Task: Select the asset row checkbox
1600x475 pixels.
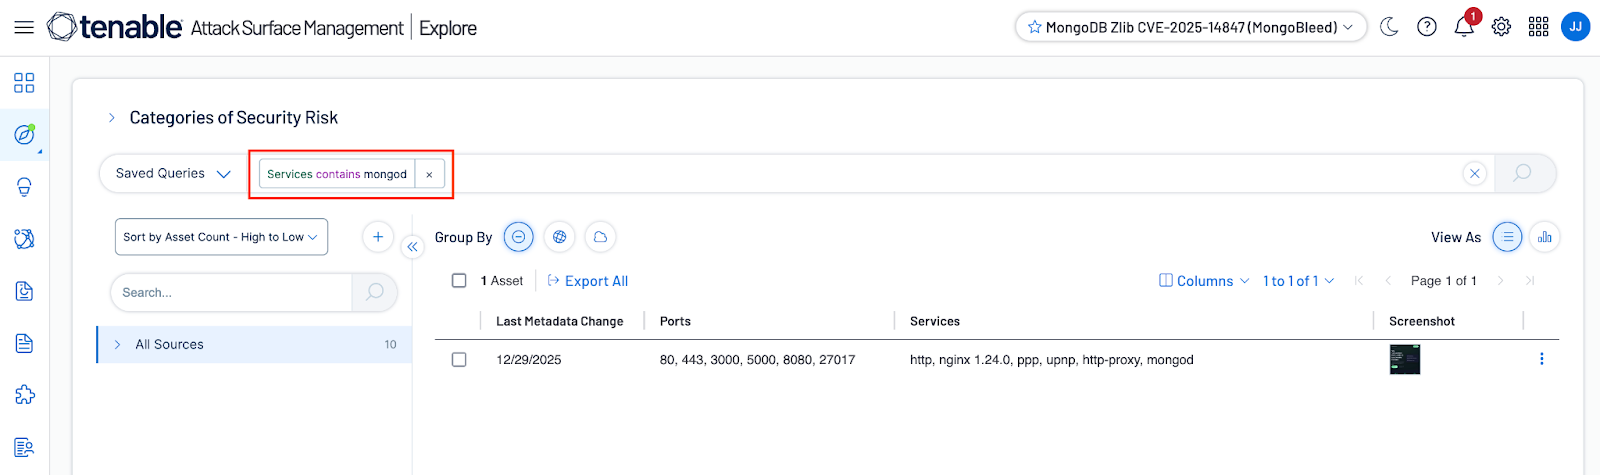Action: [x=459, y=360]
